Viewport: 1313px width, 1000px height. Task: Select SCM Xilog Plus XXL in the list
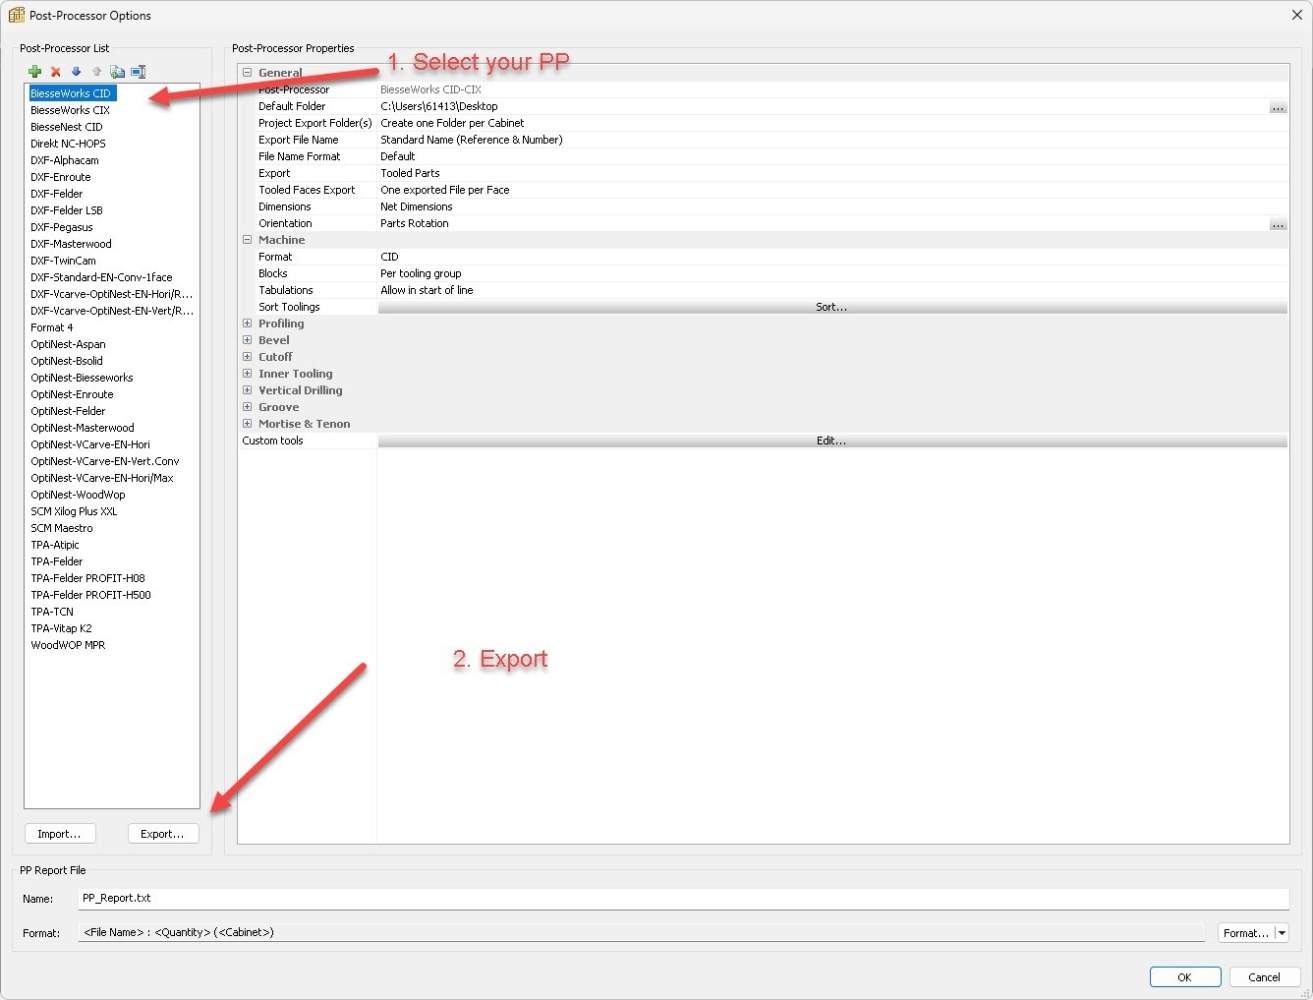click(73, 512)
